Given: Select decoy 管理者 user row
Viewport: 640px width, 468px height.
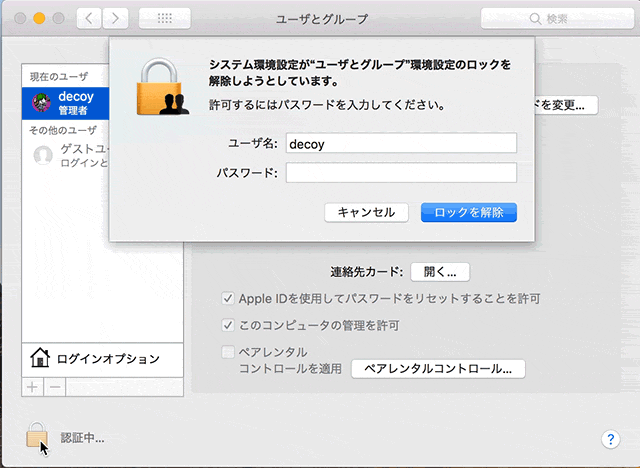Looking at the screenshot, I should (65, 103).
